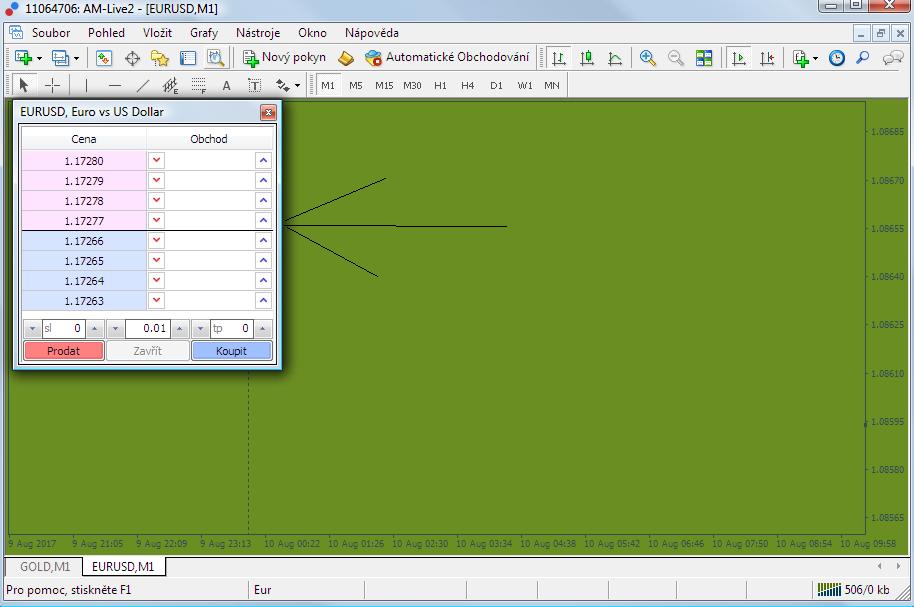
Task: Open the new chart icon
Action: (23, 58)
